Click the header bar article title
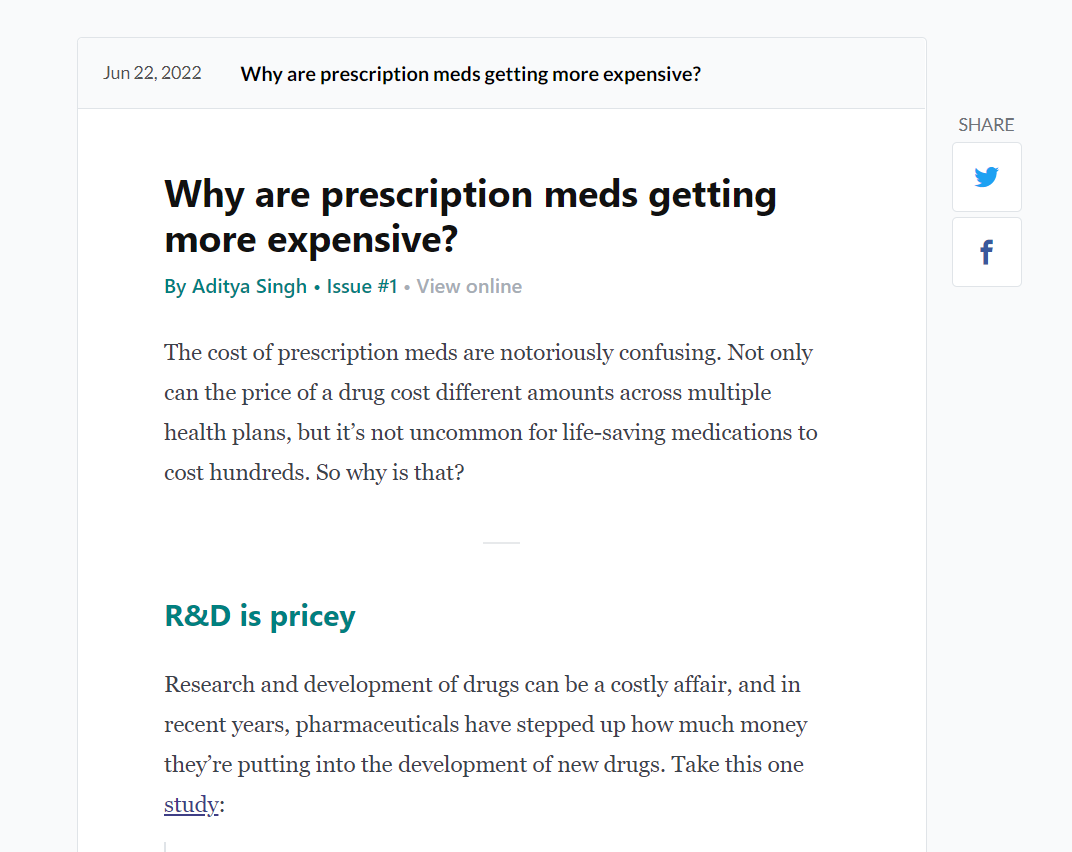 (470, 74)
